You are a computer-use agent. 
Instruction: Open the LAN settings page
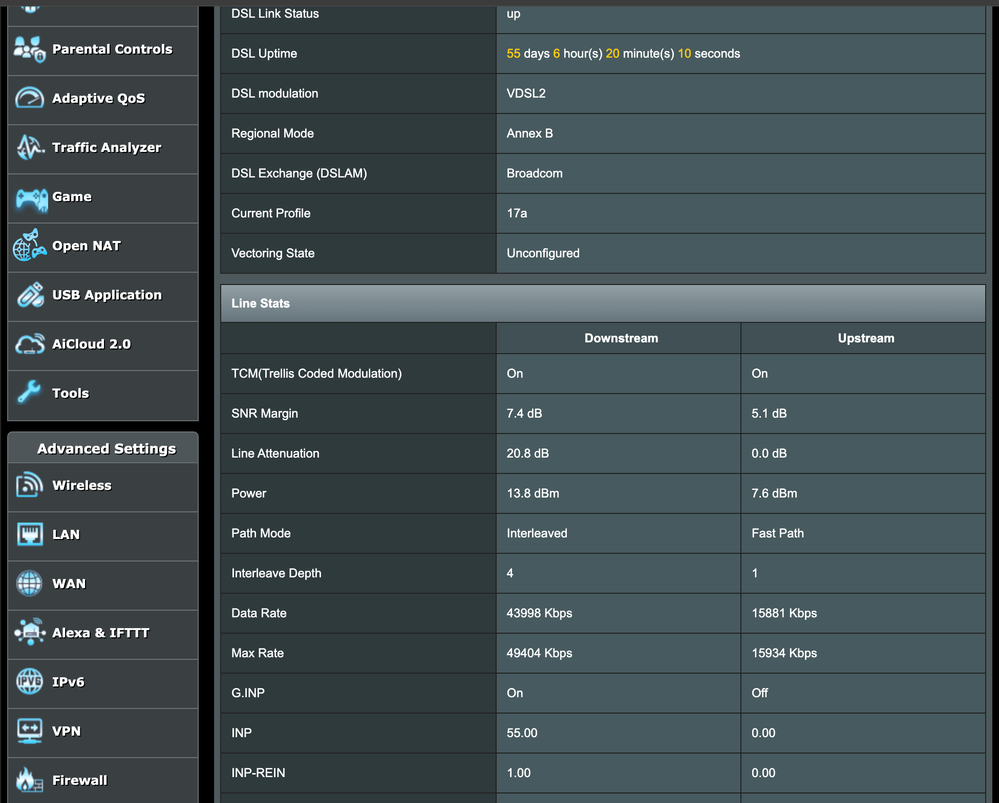[66, 535]
